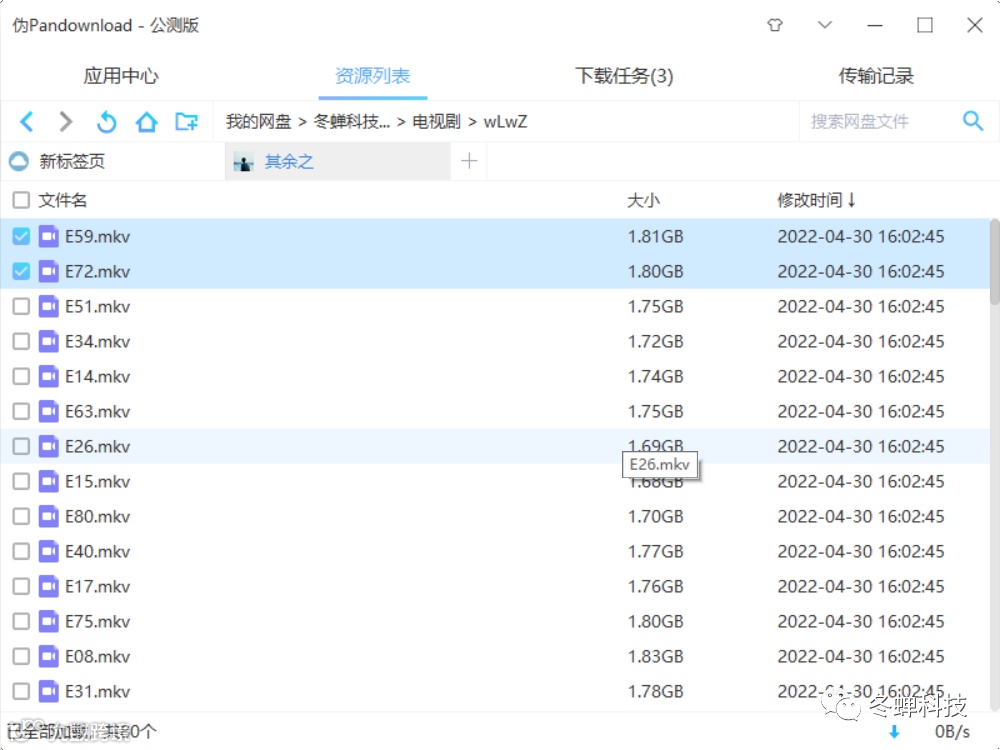This screenshot has width=1000, height=750.
Task: Click the download speed arrow icon
Action: (x=894, y=732)
